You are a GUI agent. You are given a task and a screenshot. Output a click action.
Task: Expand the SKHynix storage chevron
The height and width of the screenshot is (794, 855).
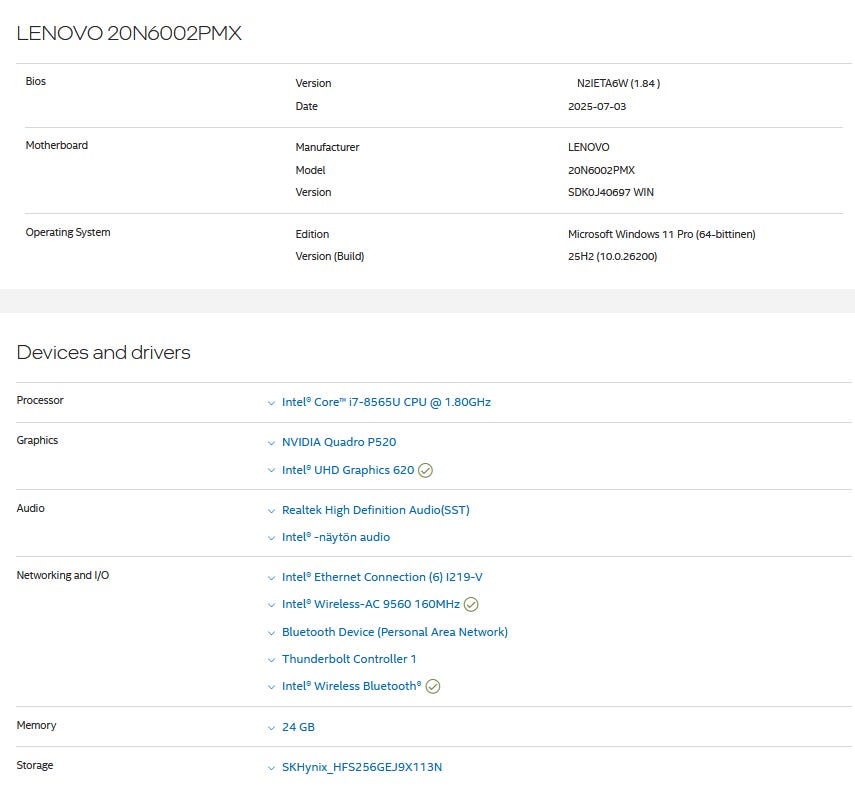[271, 768]
